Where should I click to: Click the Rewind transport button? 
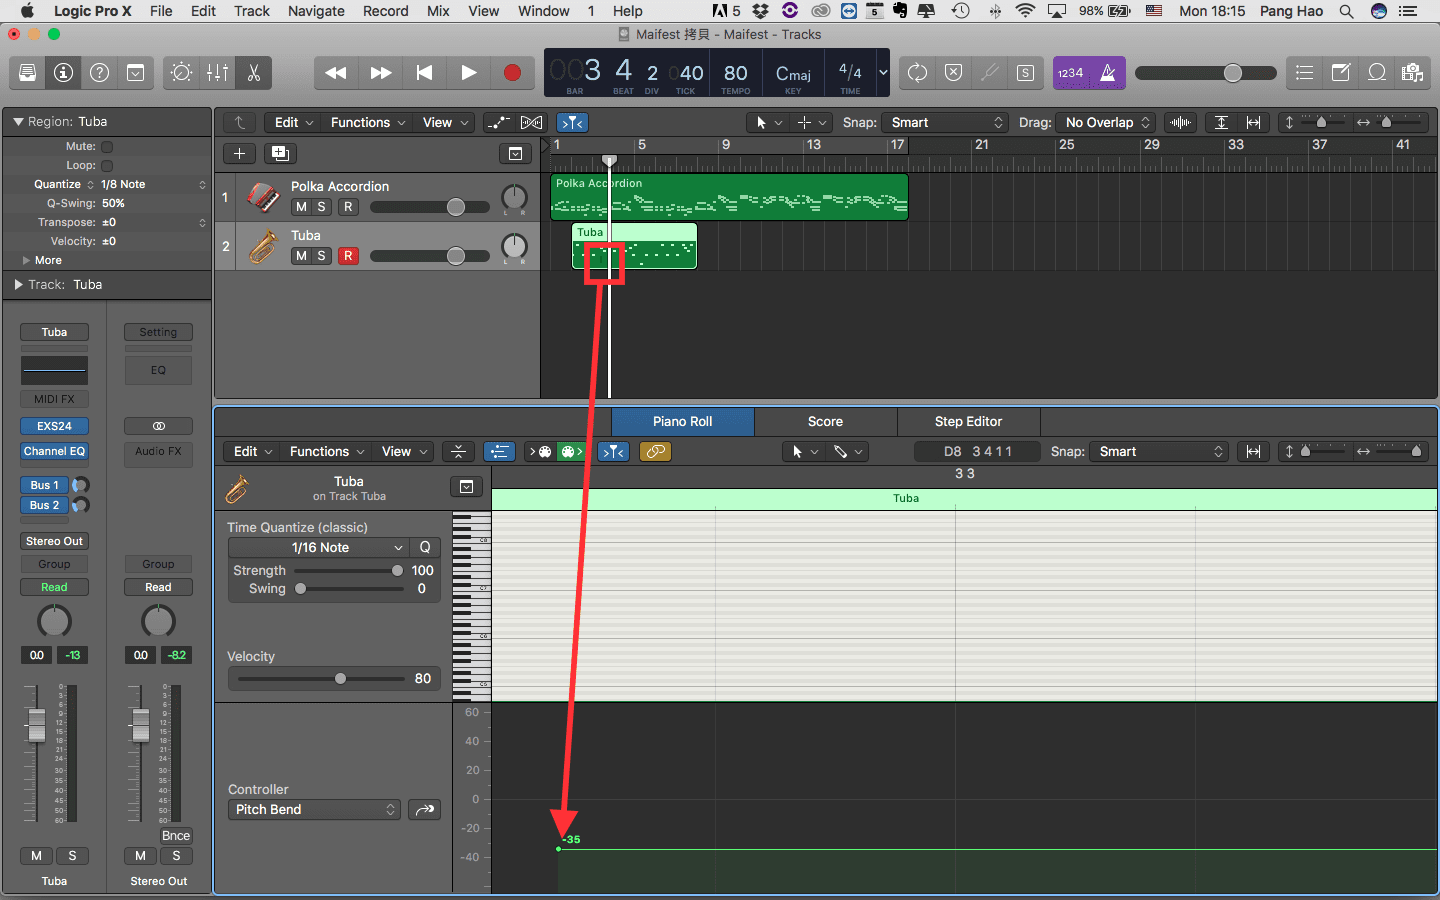coord(336,73)
